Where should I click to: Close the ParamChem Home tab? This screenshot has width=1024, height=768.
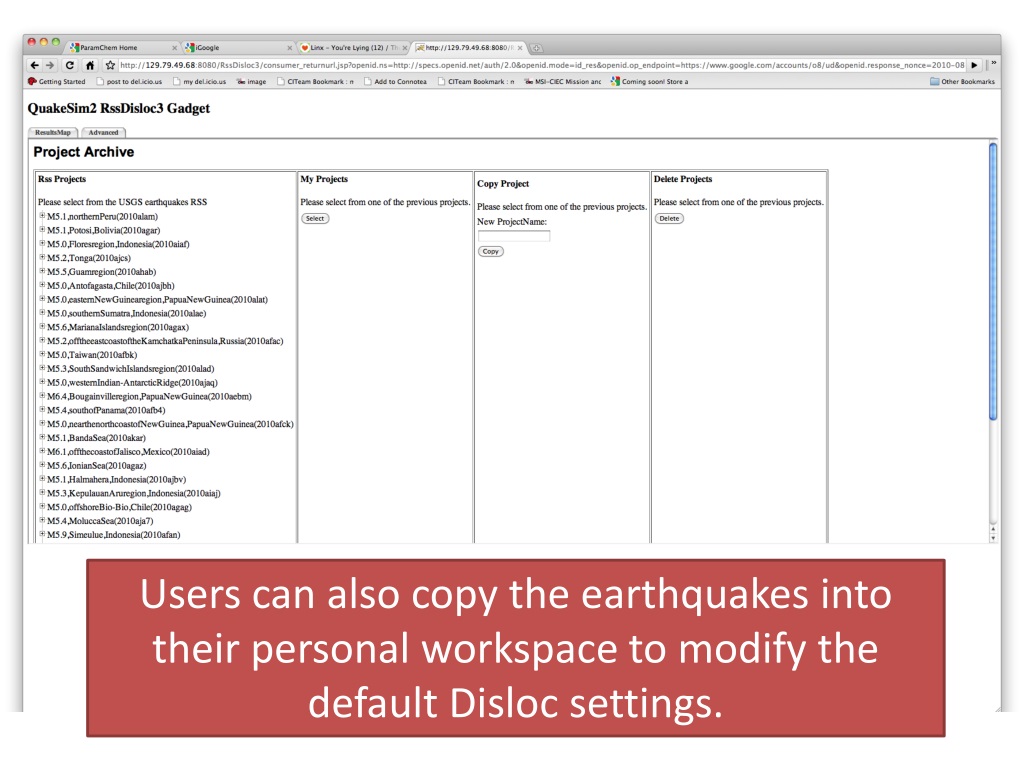click(174, 48)
